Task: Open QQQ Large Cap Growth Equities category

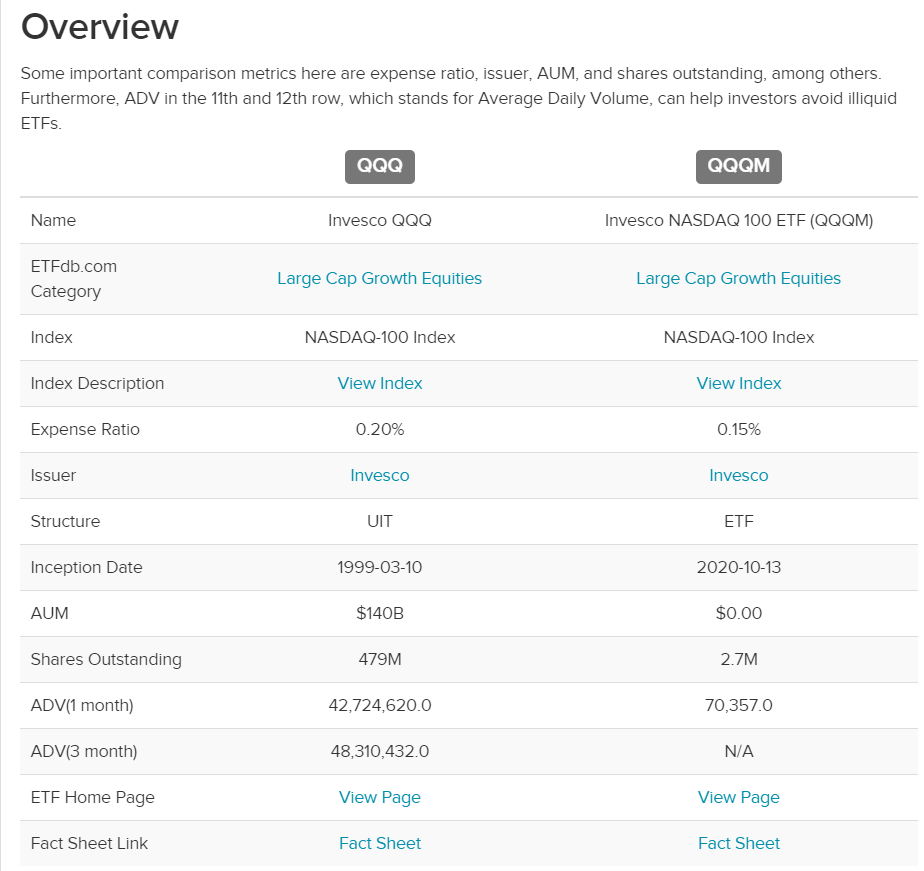Action: (380, 278)
